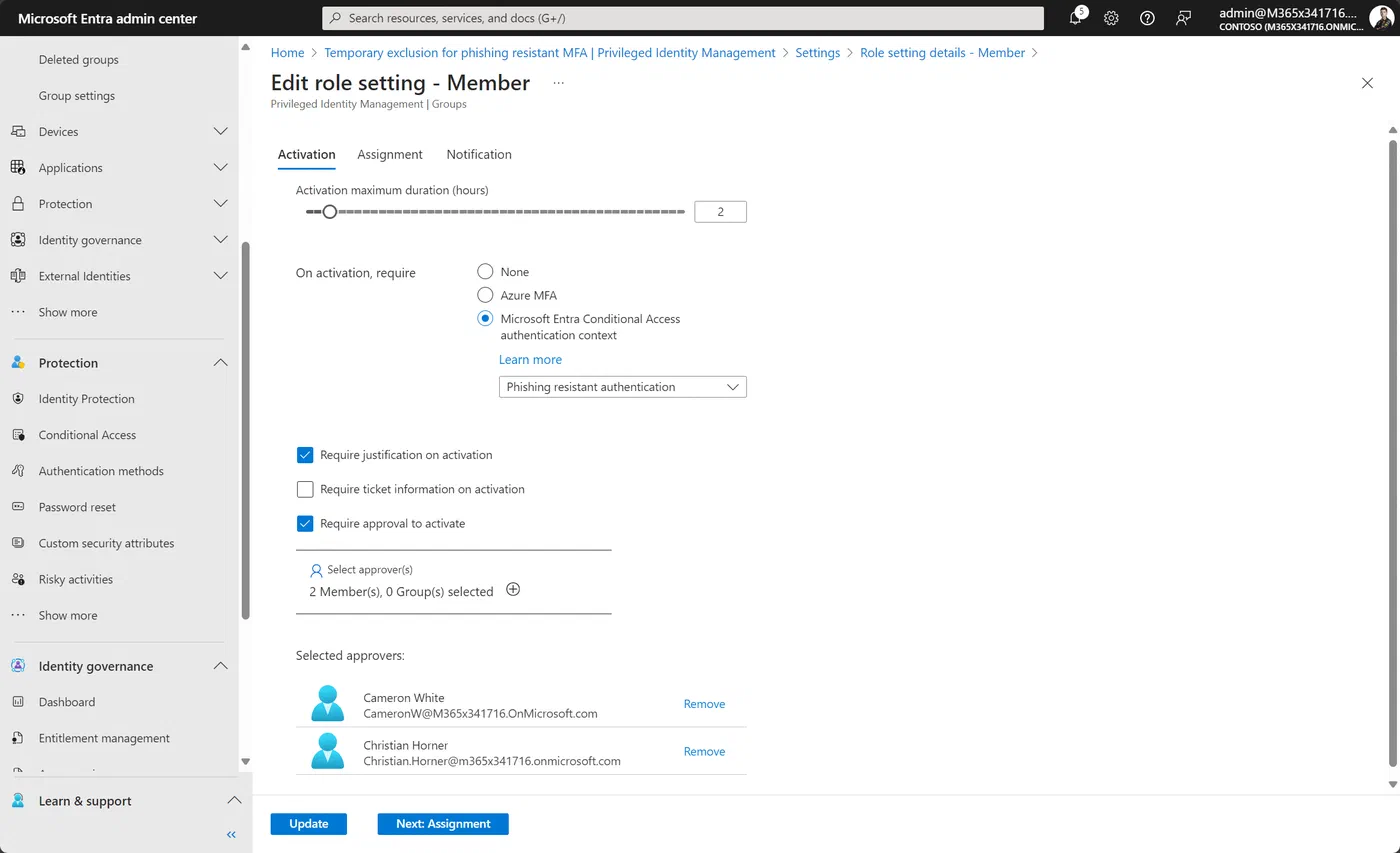Image resolution: width=1400 pixels, height=853 pixels.
Task: Open the help question mark icon
Action: 1147,18
